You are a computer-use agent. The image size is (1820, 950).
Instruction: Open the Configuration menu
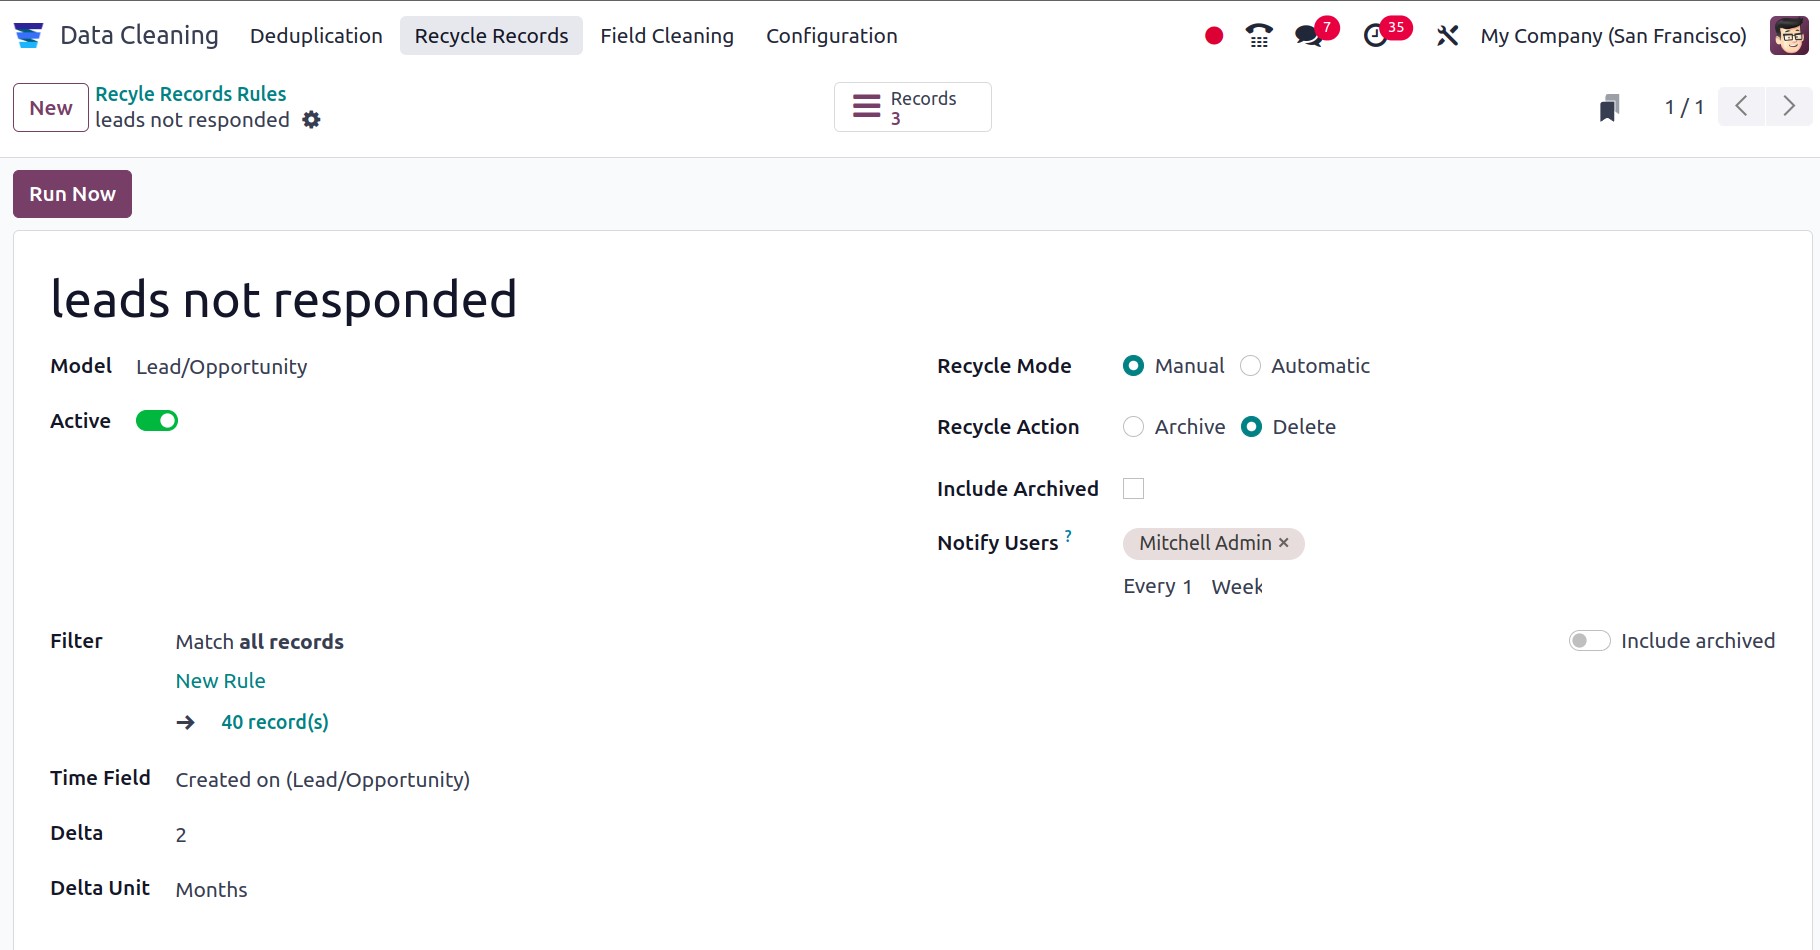[831, 35]
